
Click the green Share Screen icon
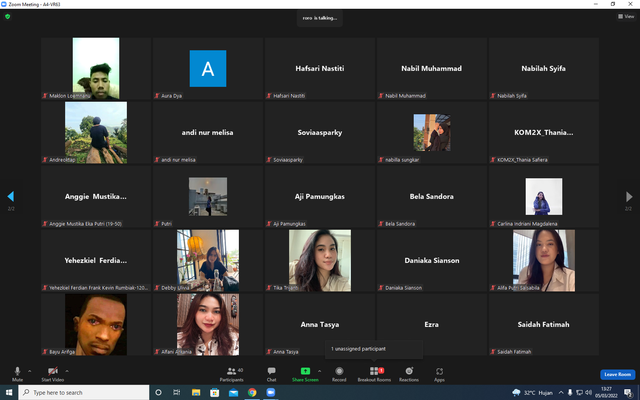pyautogui.click(x=305, y=371)
